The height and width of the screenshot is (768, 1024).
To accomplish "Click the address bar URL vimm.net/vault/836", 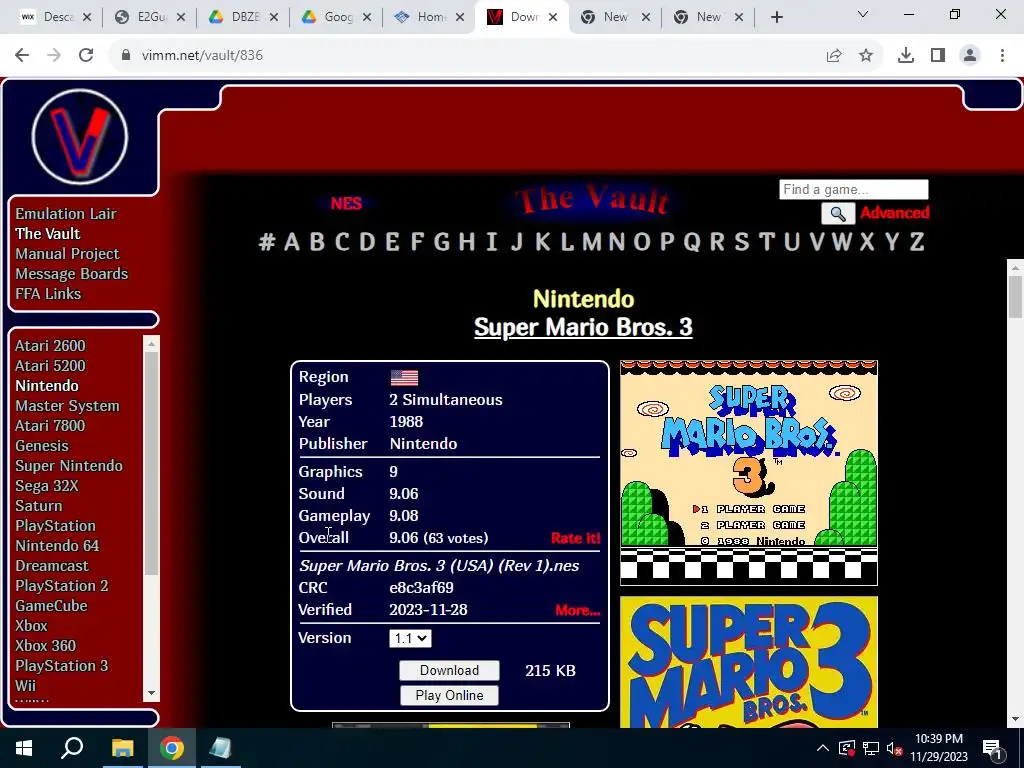I will 202,56.
